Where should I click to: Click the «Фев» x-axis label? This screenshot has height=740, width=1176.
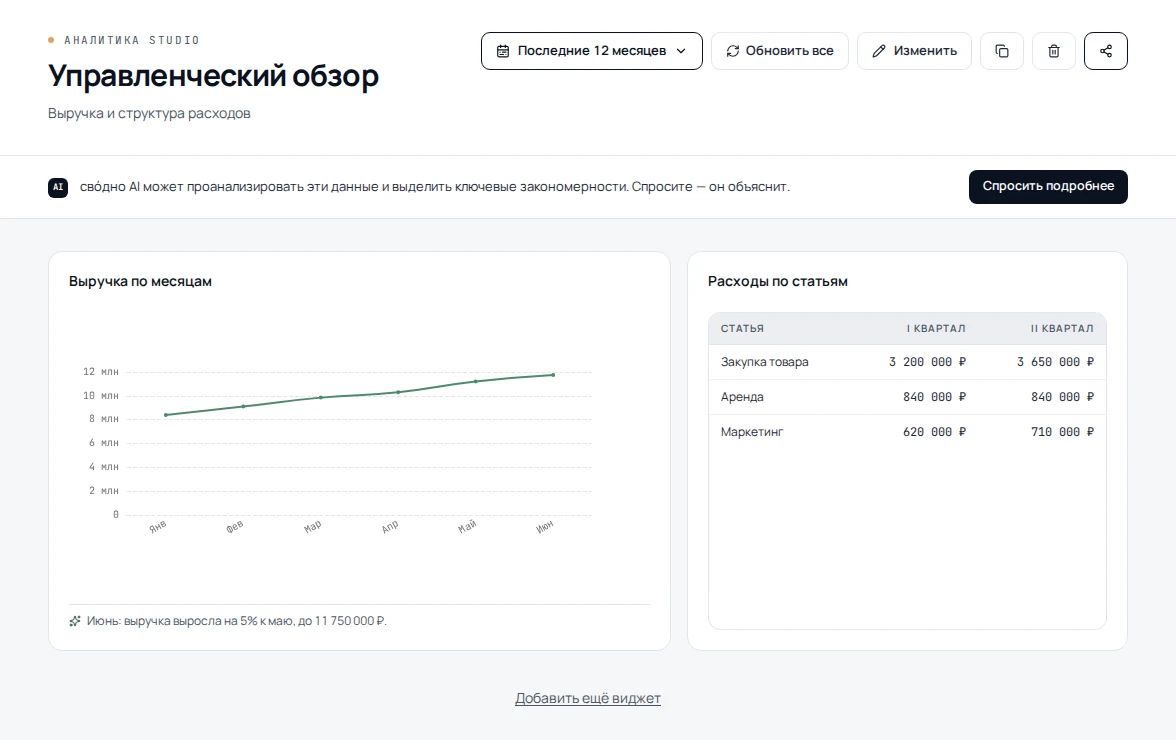click(x=235, y=526)
